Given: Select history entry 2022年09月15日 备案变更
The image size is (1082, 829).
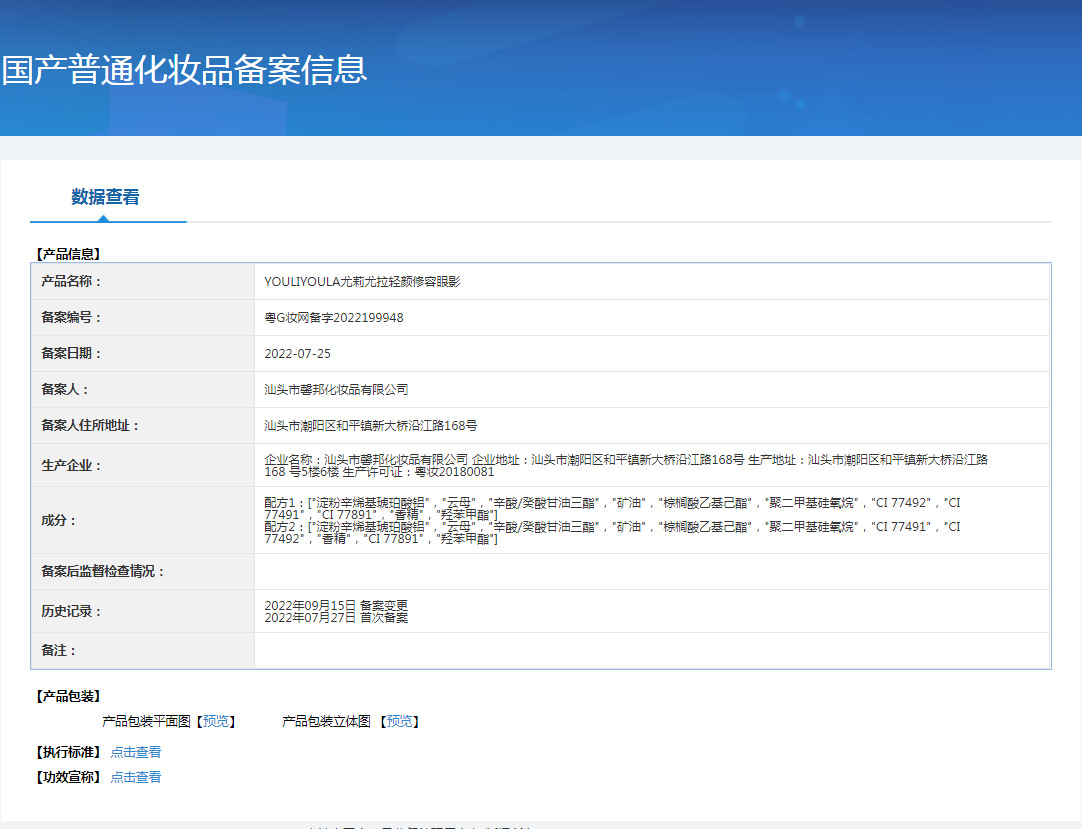Looking at the screenshot, I should click(x=336, y=605).
